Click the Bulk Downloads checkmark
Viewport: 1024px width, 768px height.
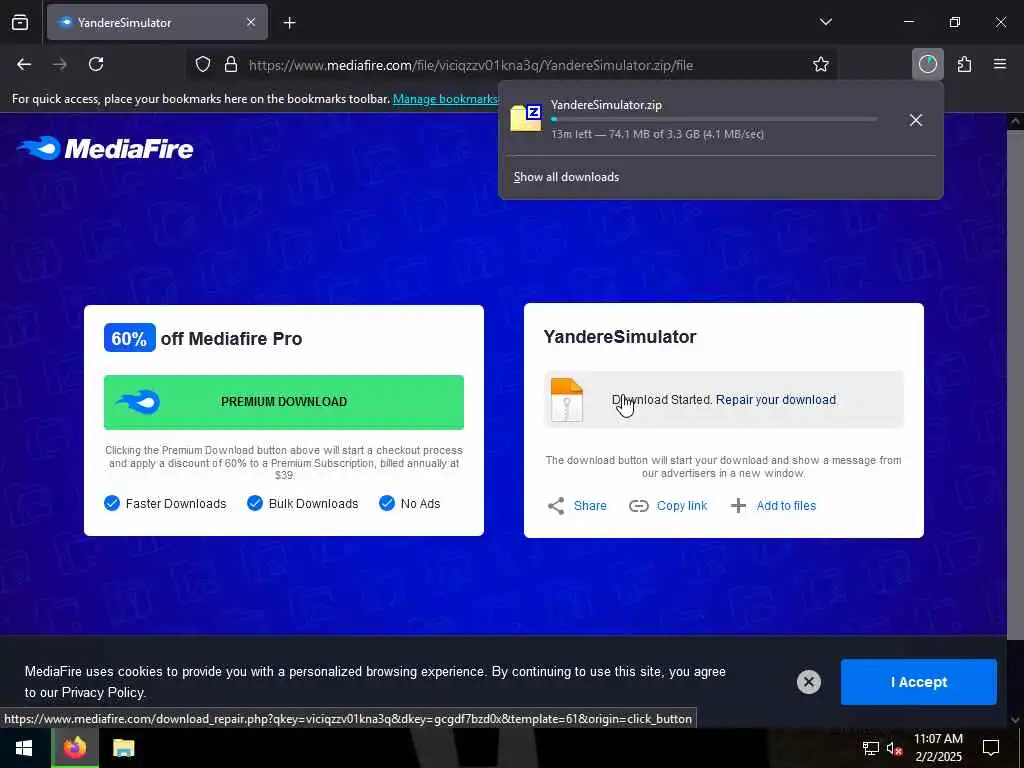(x=255, y=504)
